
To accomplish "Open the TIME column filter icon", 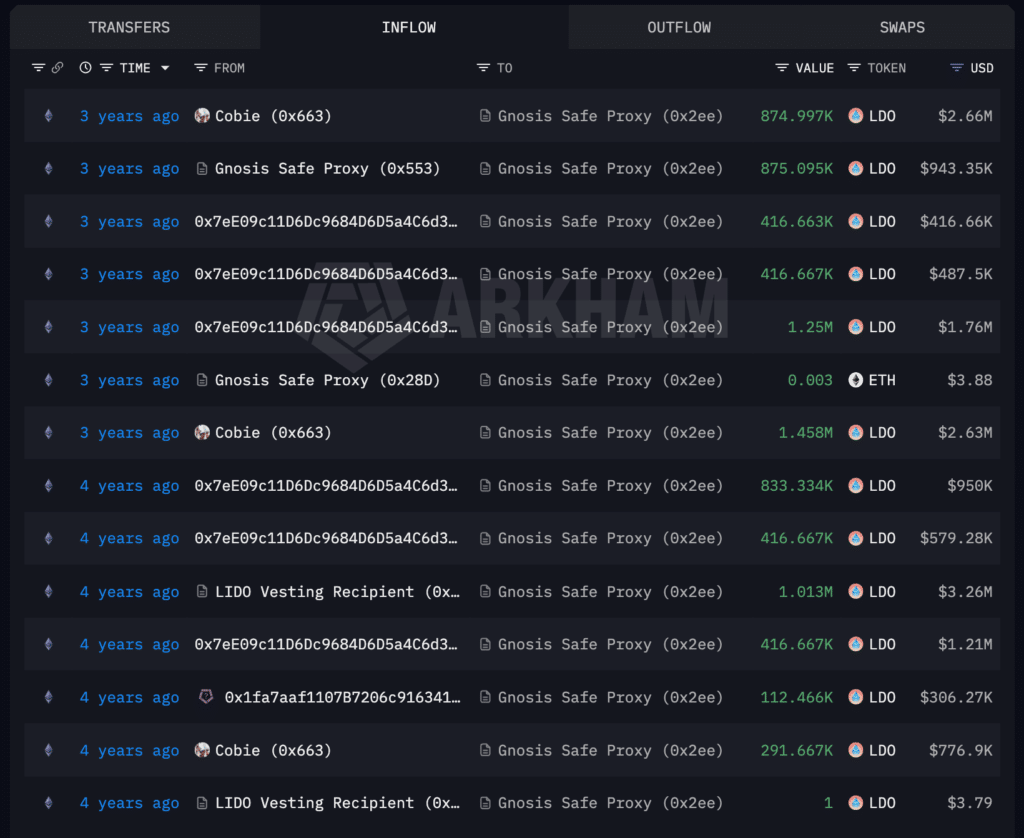I will (x=106, y=67).
